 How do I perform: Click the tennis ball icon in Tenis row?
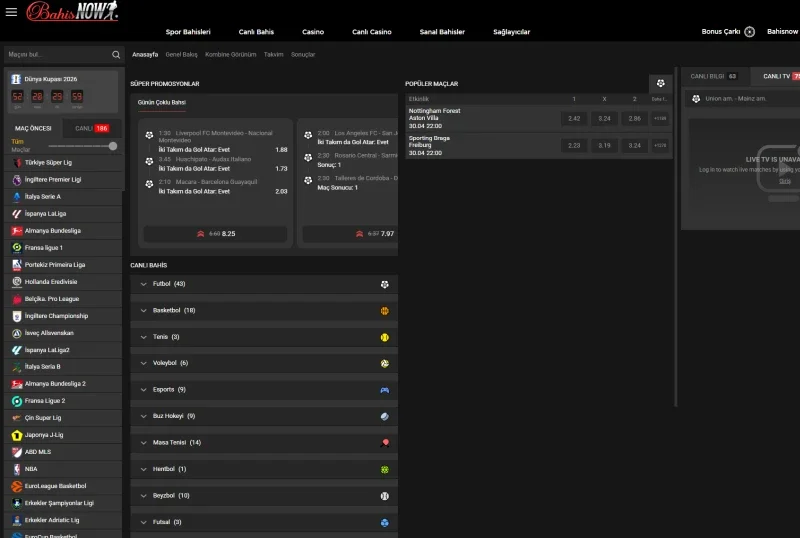click(x=385, y=337)
